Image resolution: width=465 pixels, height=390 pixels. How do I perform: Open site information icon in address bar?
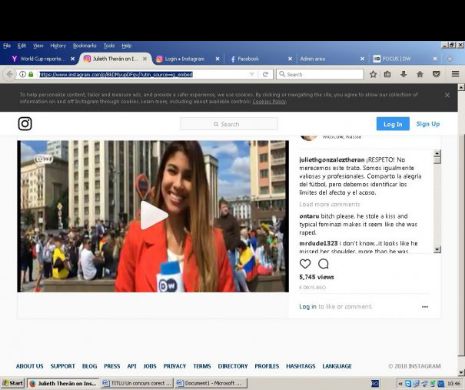point(22,74)
